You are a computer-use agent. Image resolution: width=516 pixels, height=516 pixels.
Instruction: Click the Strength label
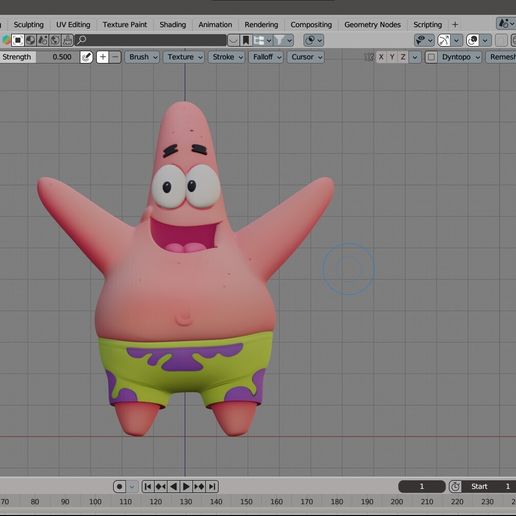pyautogui.click(x=17, y=57)
